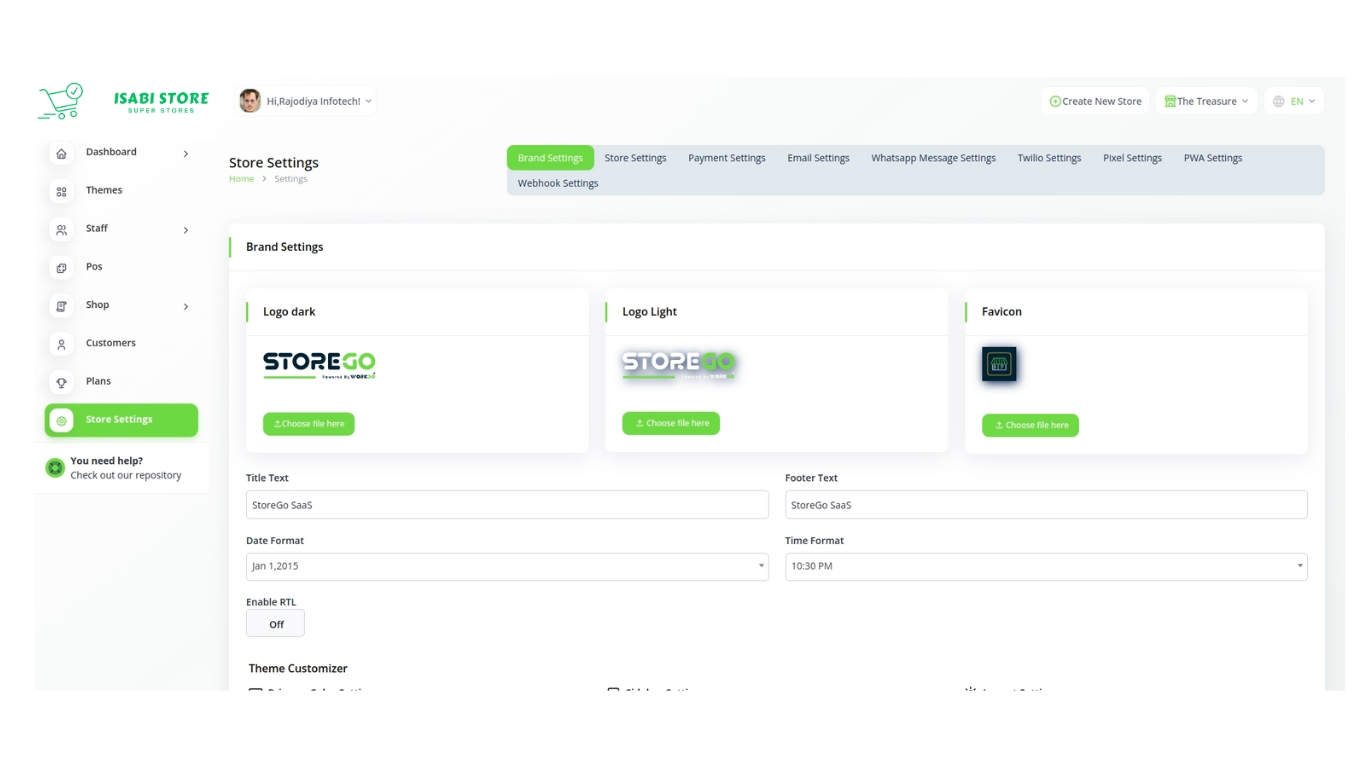Click the Plans trophy icon
Viewport: 1366px width, 768px height.
pos(61,382)
